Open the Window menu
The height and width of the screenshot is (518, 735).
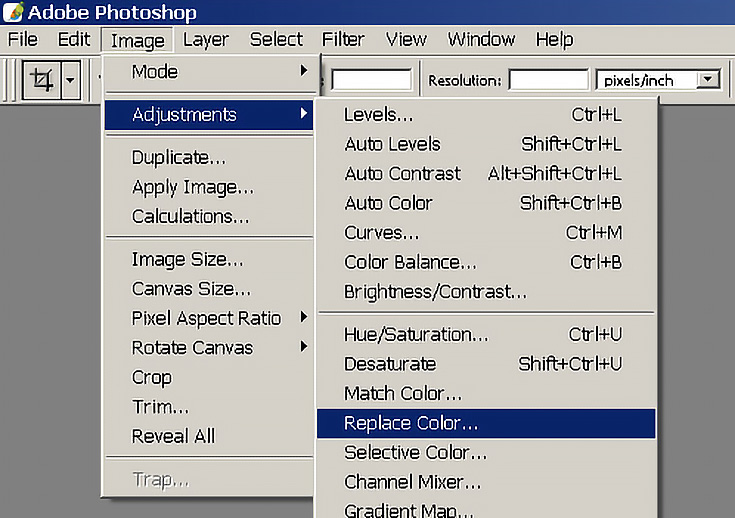click(x=481, y=39)
